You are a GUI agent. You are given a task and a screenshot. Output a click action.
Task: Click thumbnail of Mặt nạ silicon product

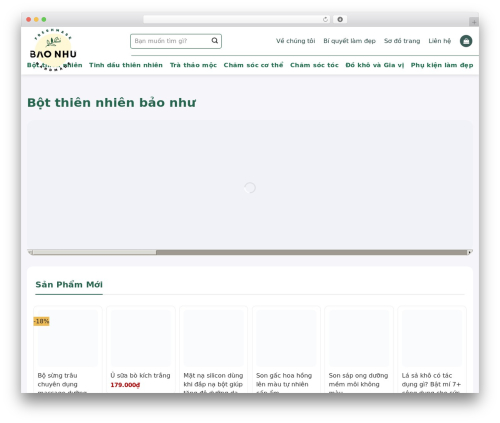tap(214, 338)
